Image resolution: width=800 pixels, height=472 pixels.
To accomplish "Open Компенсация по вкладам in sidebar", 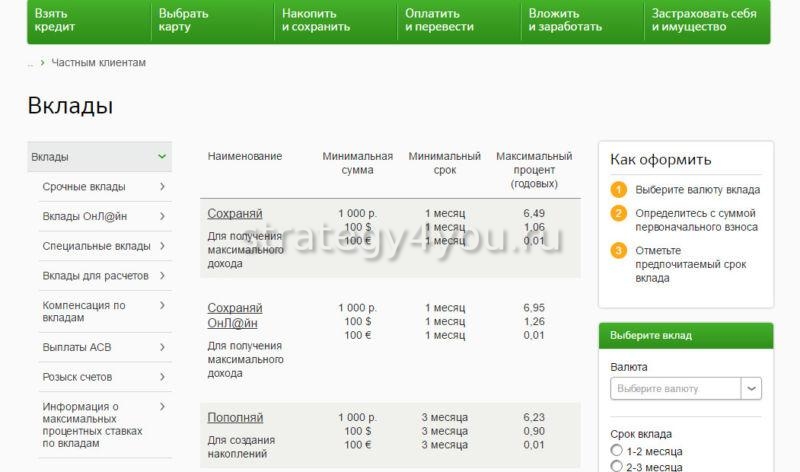I will 84,312.
